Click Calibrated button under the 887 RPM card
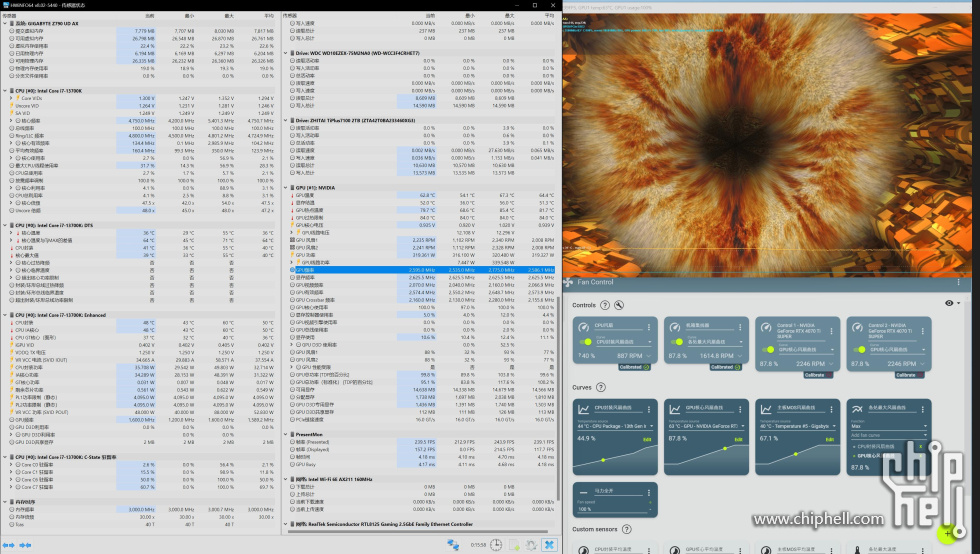Image resolution: width=980 pixels, height=554 pixels. (x=634, y=367)
